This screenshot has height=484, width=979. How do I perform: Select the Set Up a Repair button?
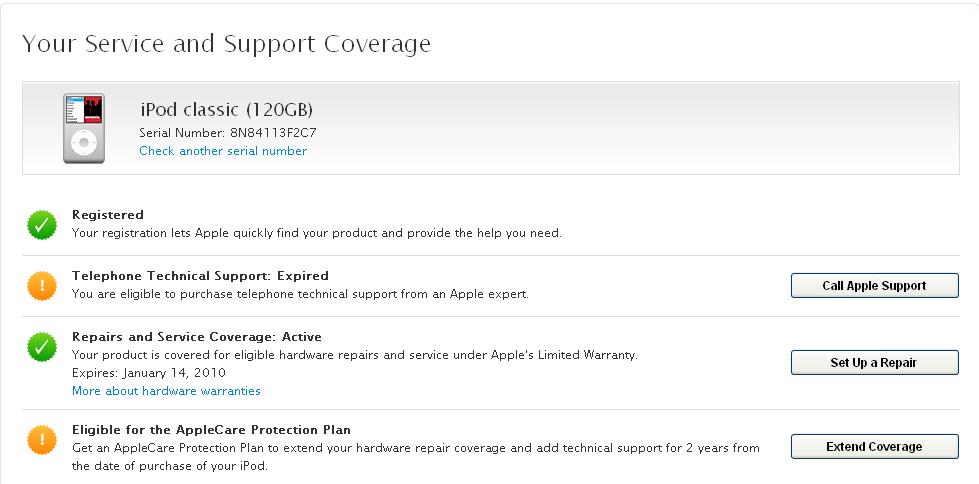point(874,362)
